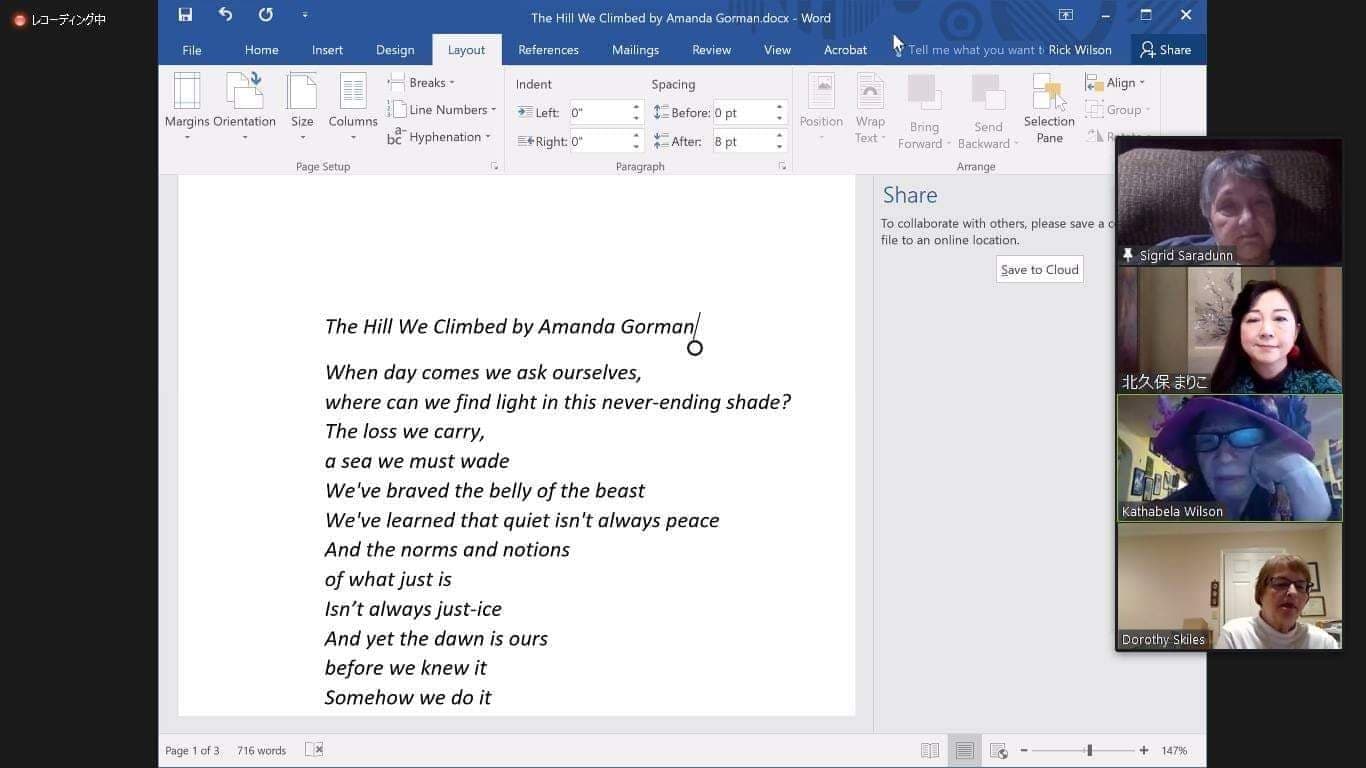Increase the Indent Left value
Viewport: 1366px width, 768px height.
pos(636,107)
